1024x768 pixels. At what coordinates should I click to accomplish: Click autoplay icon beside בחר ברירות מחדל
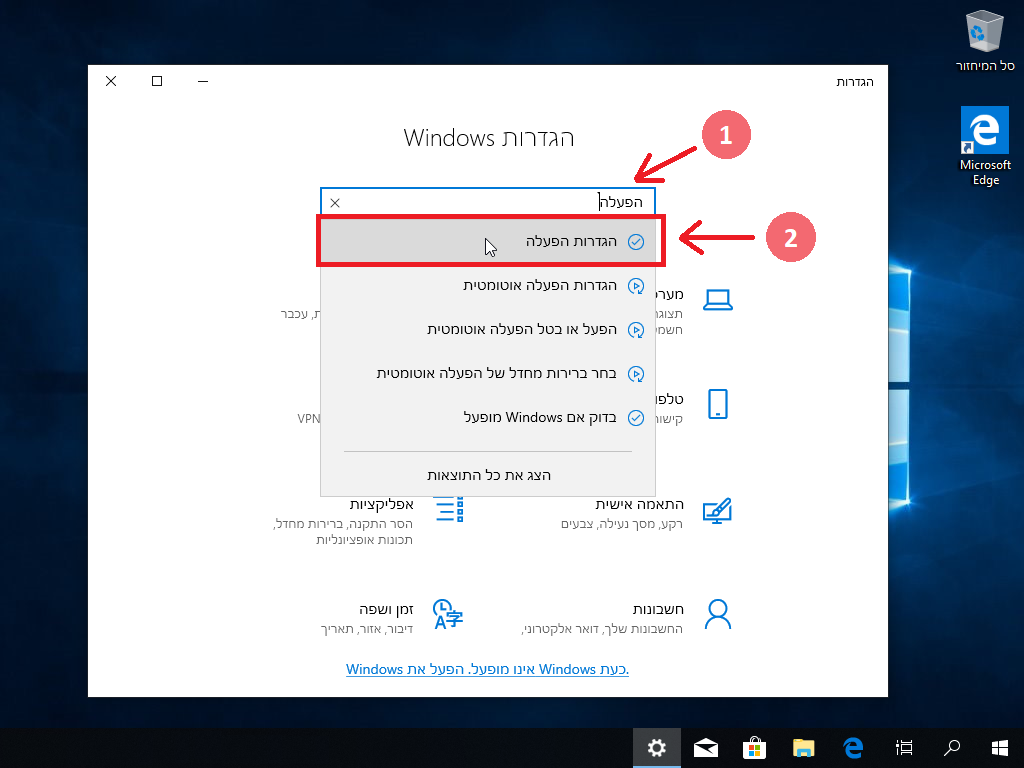coord(635,374)
